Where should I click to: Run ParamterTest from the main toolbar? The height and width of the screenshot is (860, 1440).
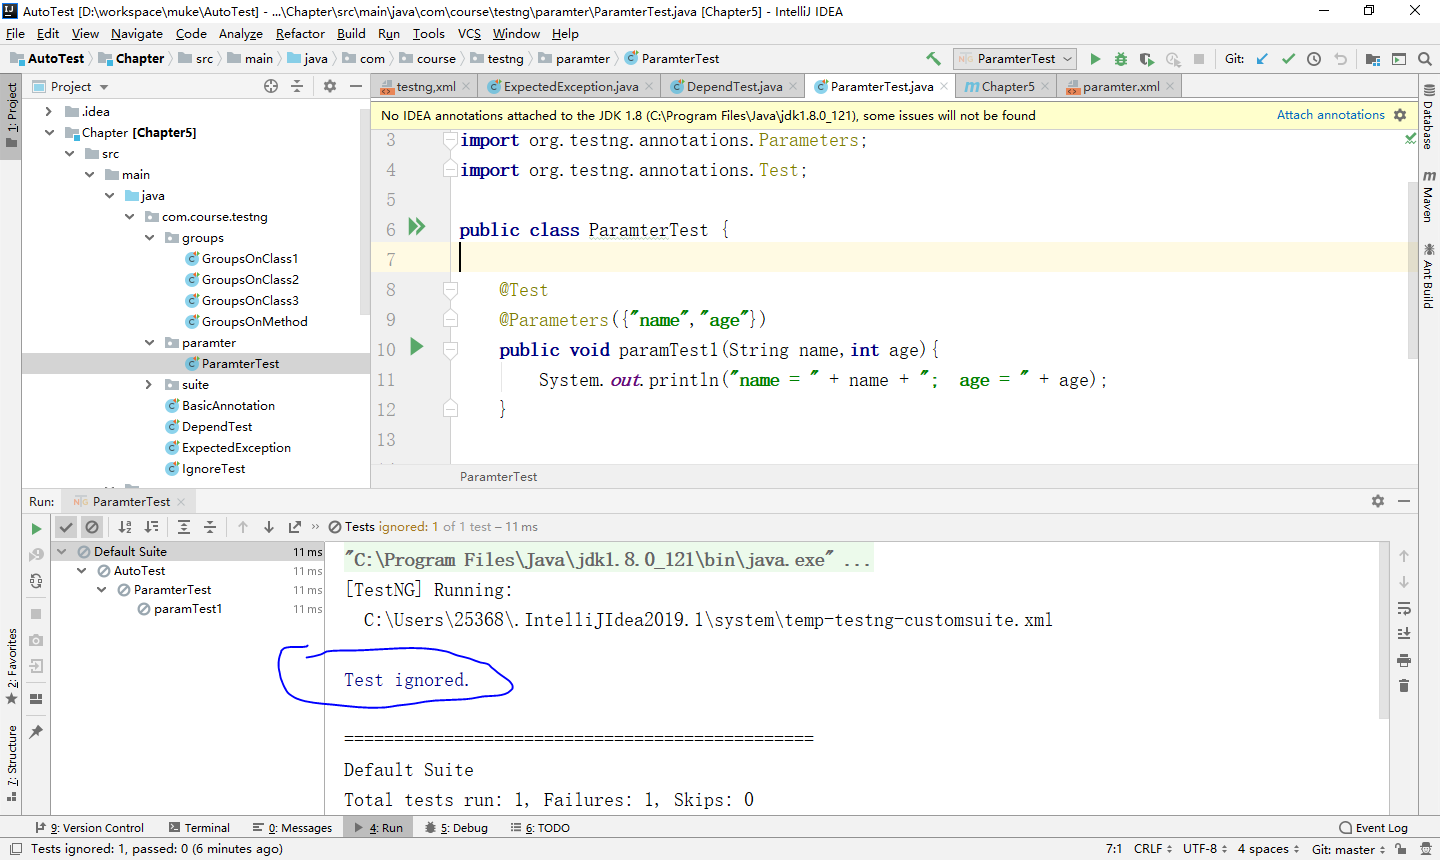point(1095,59)
